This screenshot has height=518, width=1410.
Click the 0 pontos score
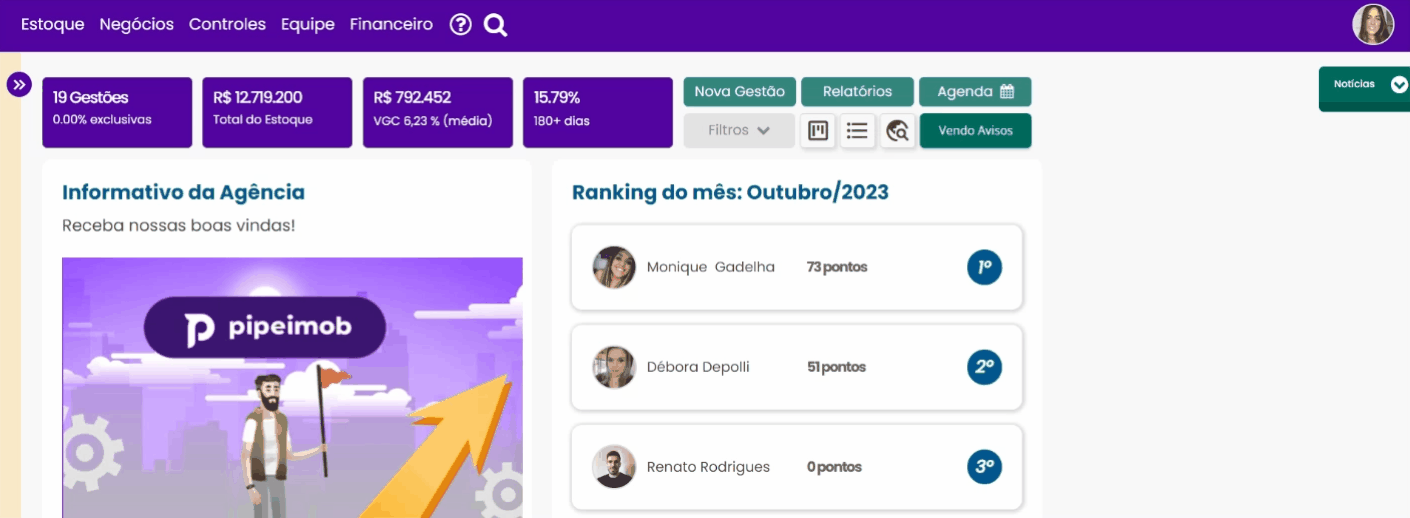coord(834,467)
